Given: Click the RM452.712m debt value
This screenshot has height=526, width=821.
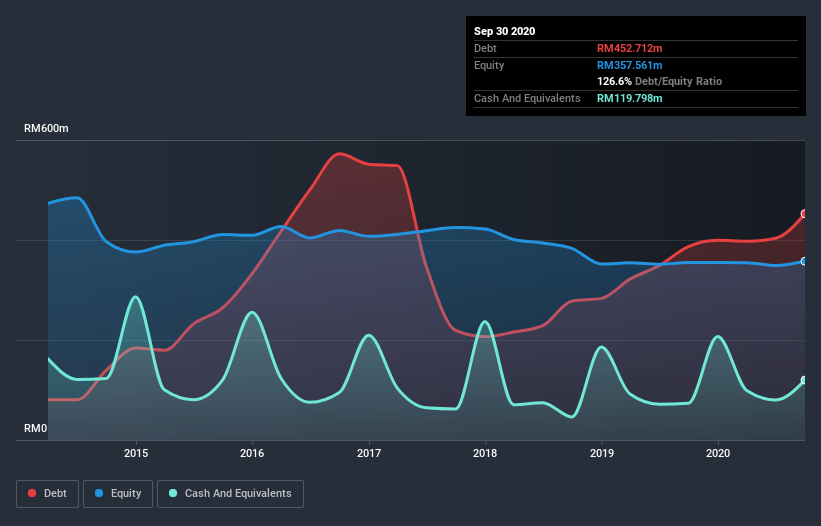Looking at the screenshot, I should point(629,48).
